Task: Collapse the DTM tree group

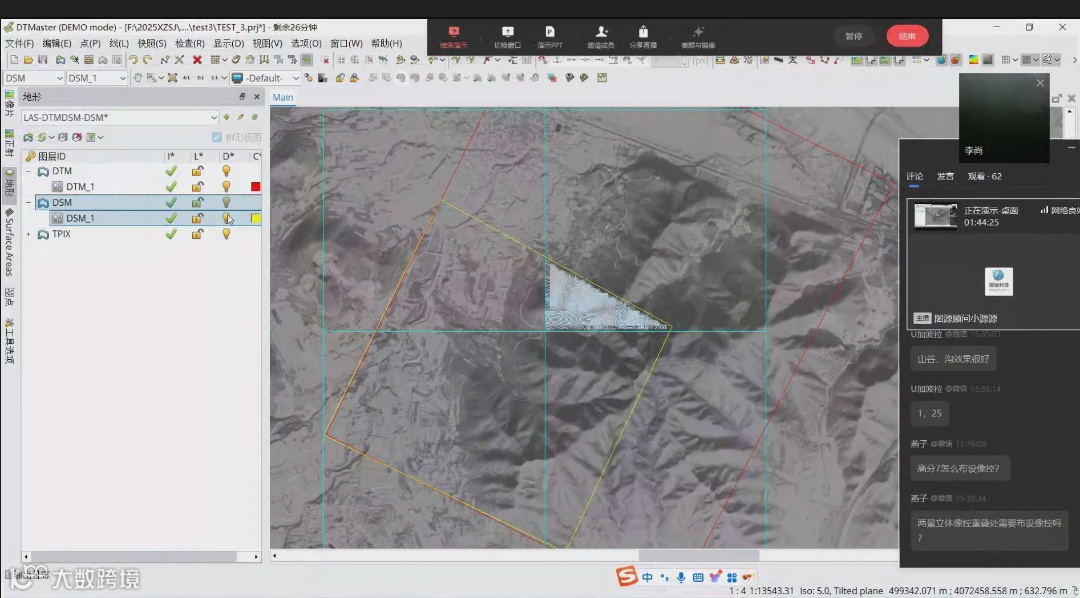Action: (x=29, y=171)
